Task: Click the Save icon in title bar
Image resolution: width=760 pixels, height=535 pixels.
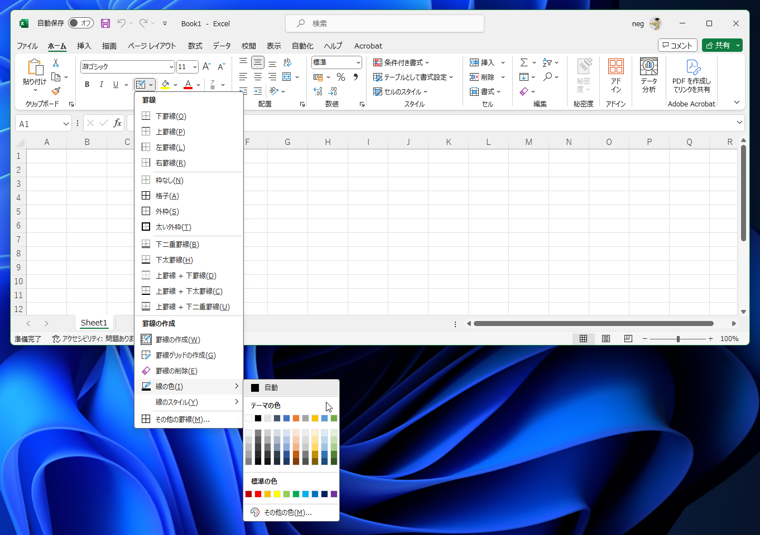Action: [x=105, y=23]
